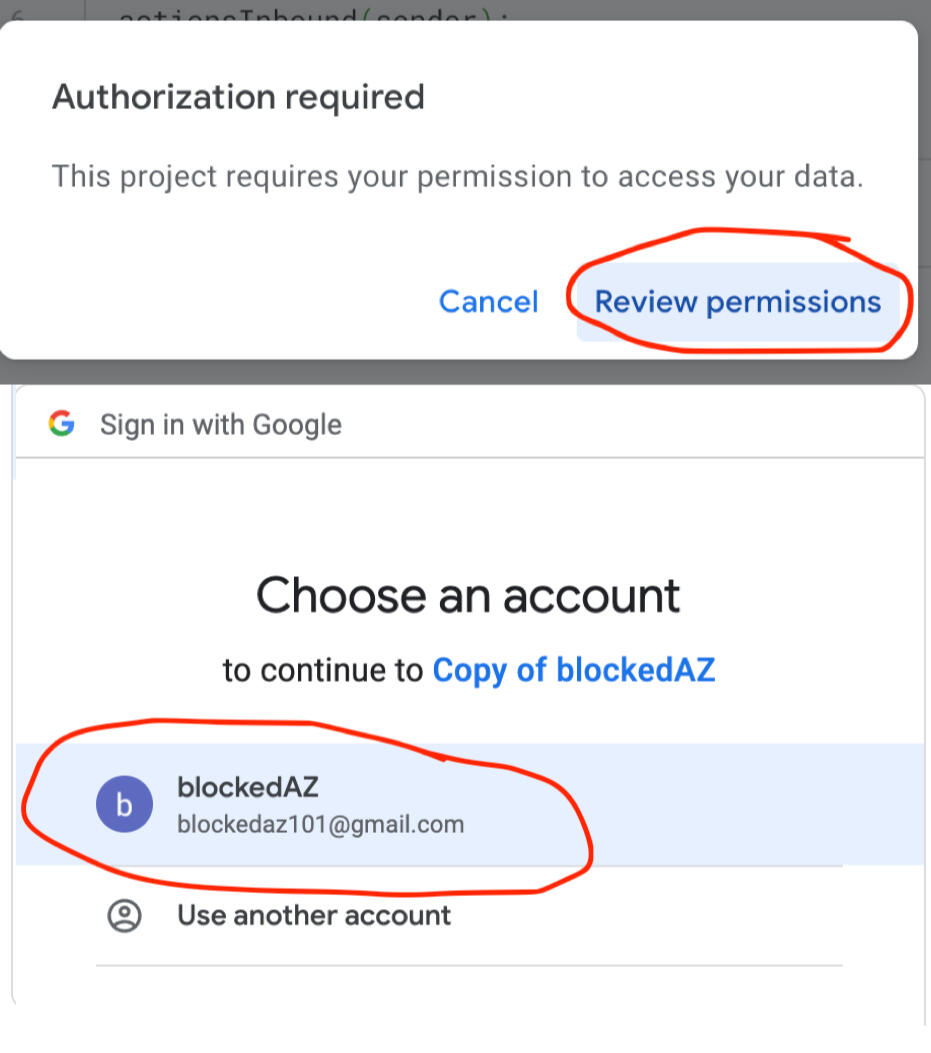931x1053 pixels.
Task: Click the dimmed gray strip below the dialog
Action: [x=465, y=370]
